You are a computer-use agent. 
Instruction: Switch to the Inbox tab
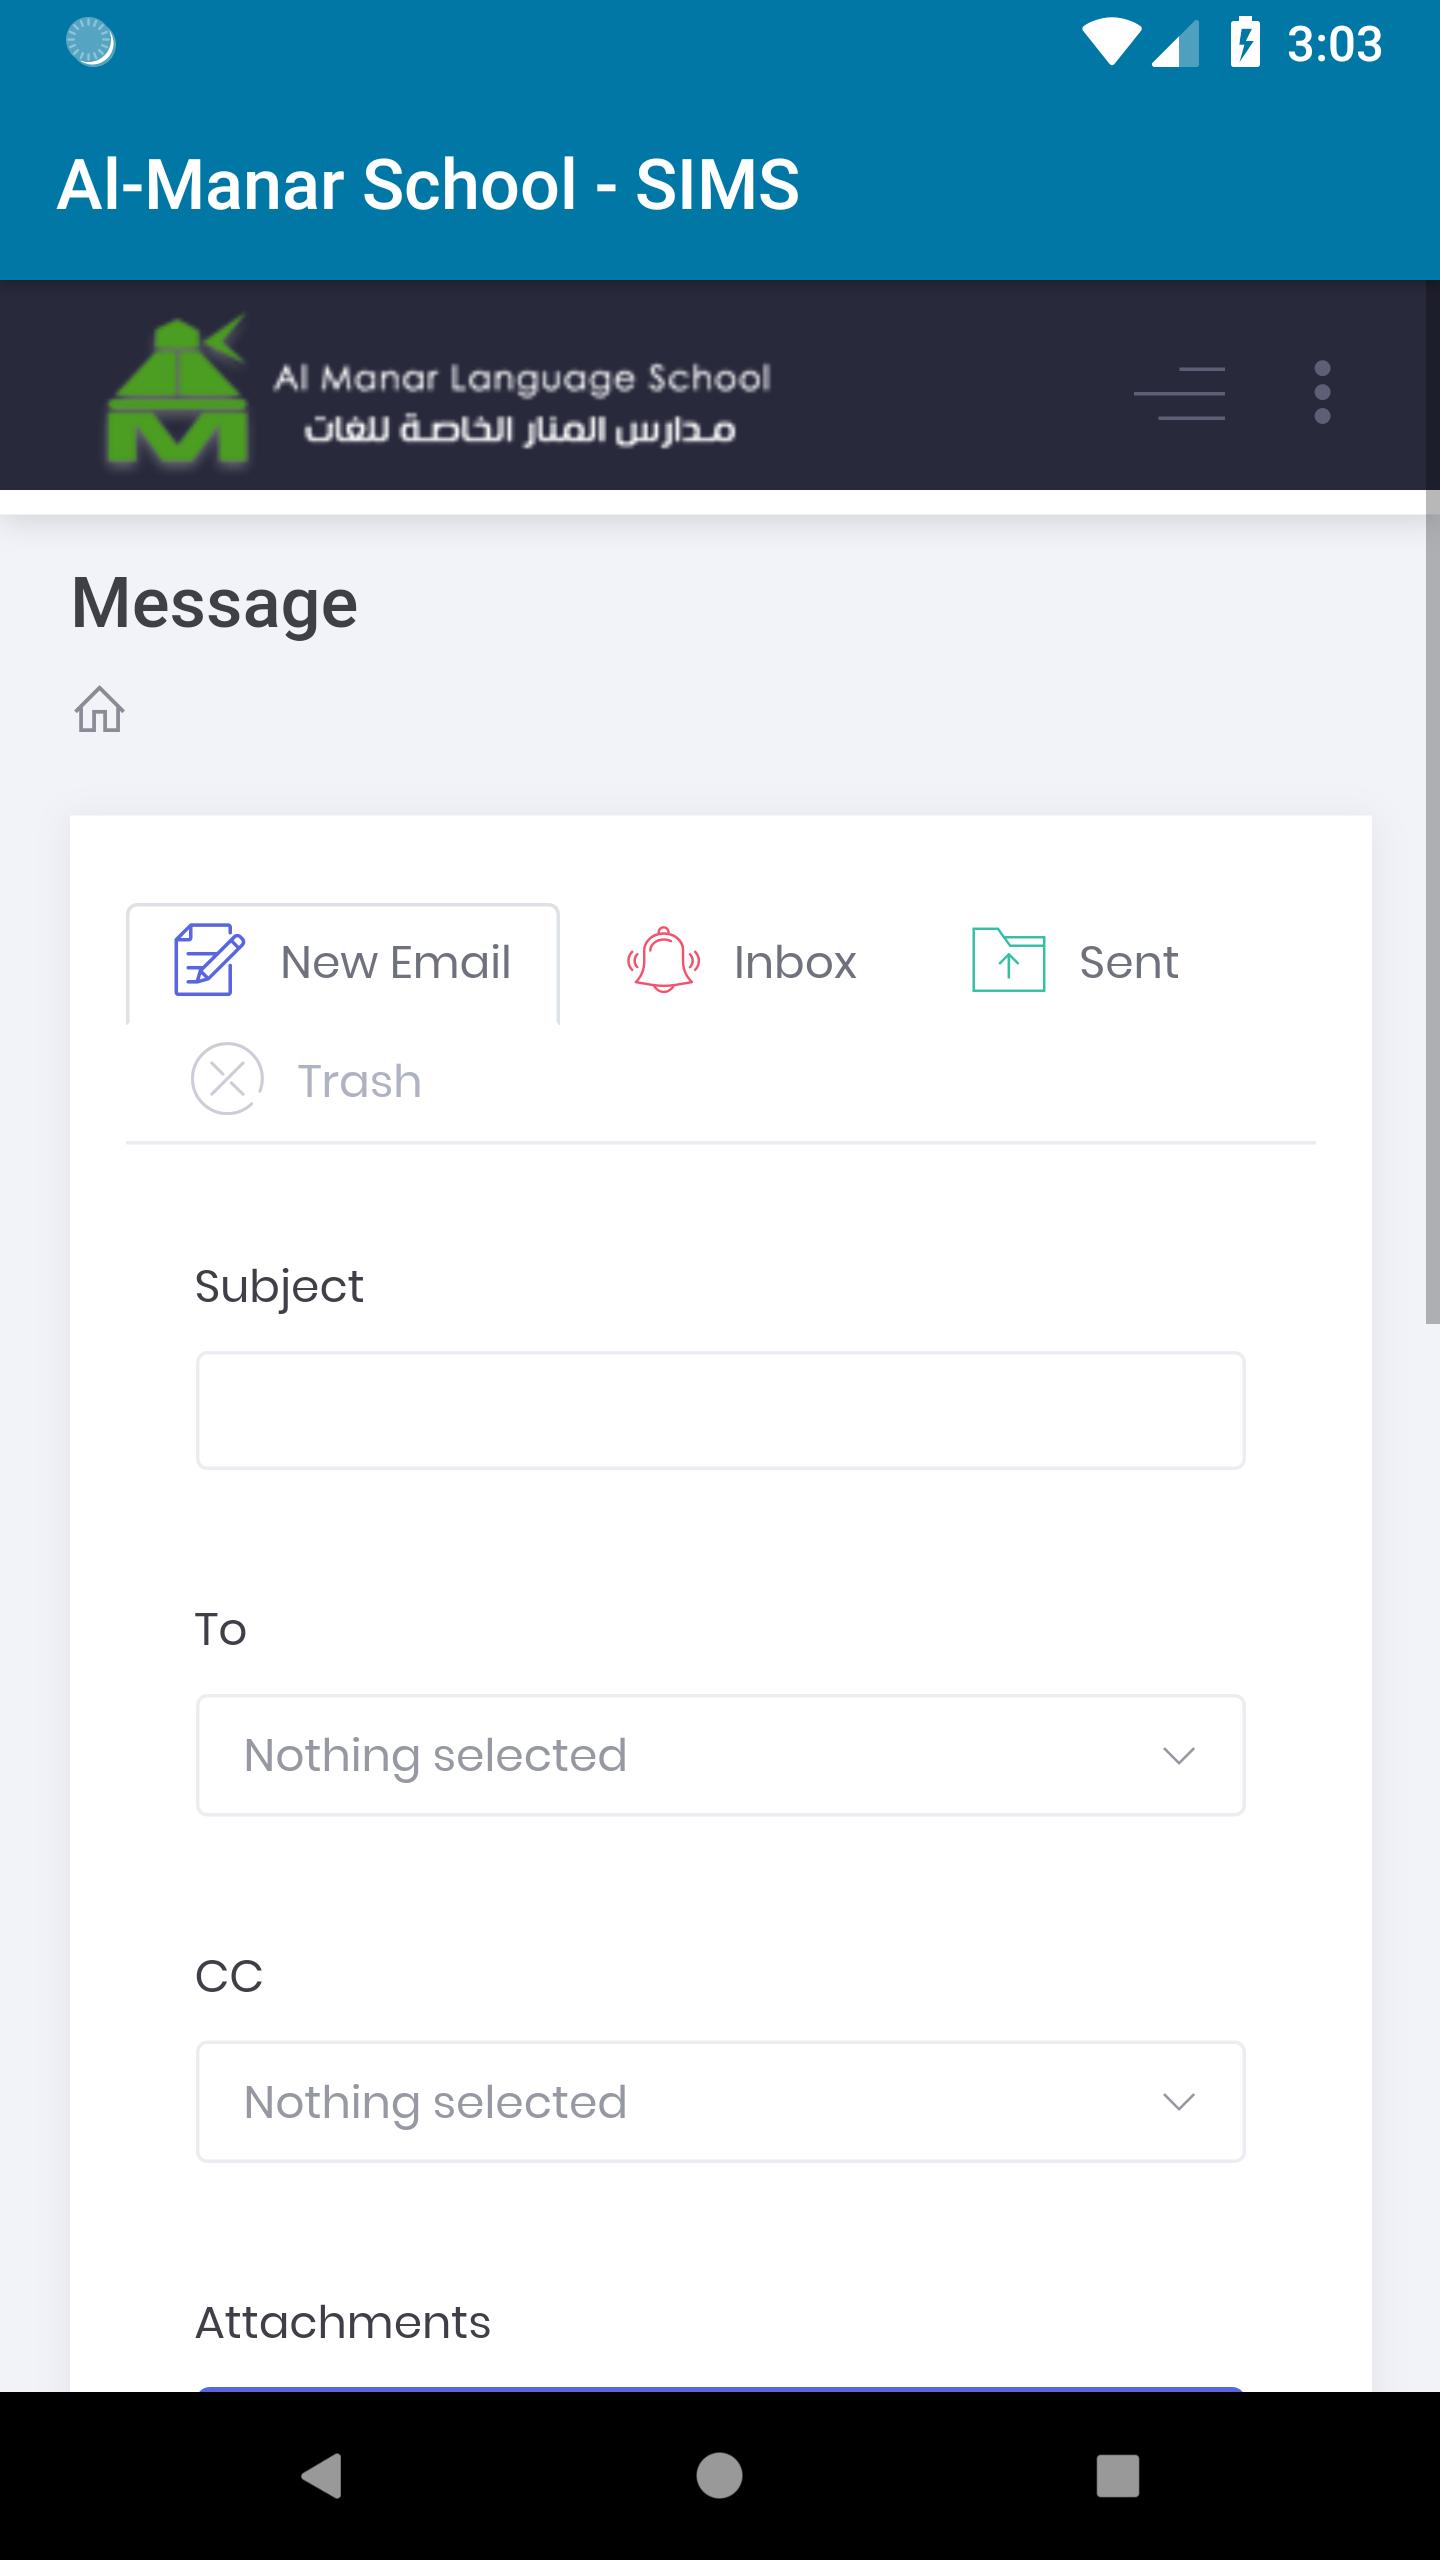coord(741,962)
